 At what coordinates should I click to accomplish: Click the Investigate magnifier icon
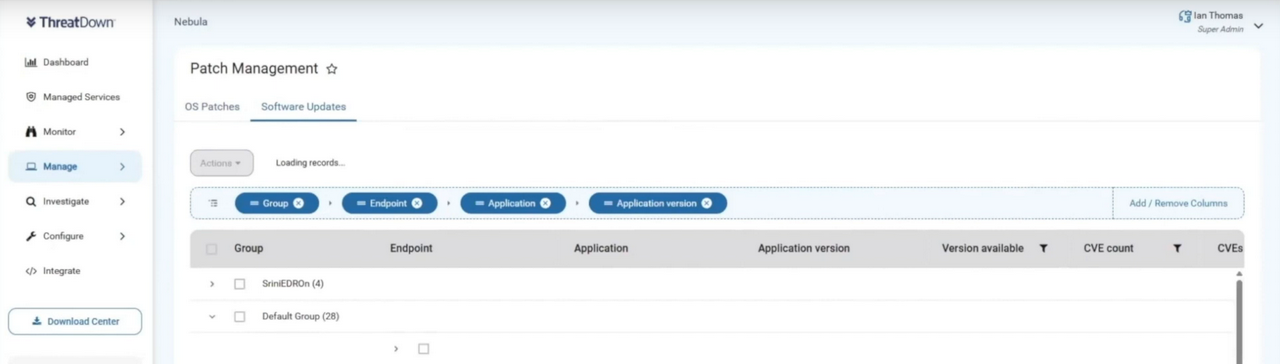(31, 202)
